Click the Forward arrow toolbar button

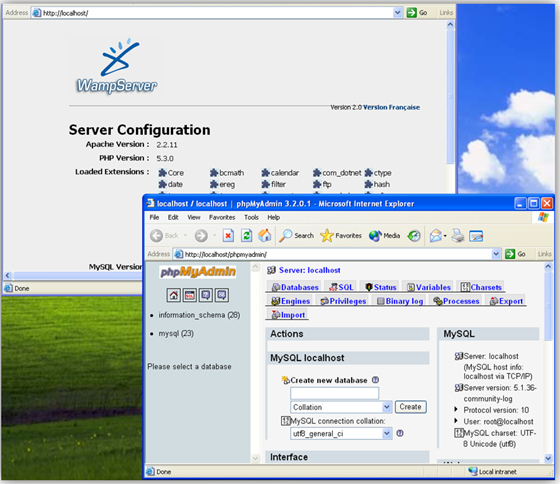(x=201, y=236)
